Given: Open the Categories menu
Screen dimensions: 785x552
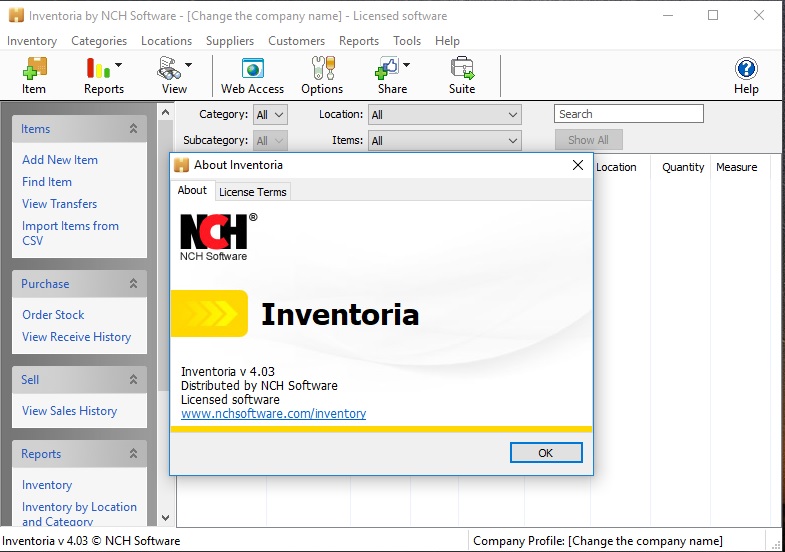Looking at the screenshot, I should 99,41.
